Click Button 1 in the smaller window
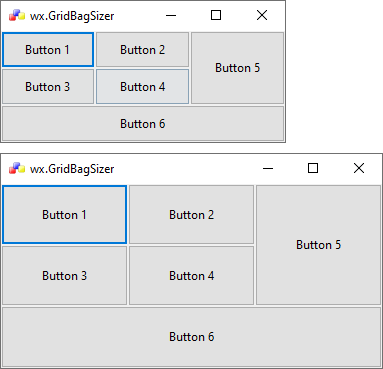The width and height of the screenshot is (383, 369). pyautogui.click(x=48, y=50)
